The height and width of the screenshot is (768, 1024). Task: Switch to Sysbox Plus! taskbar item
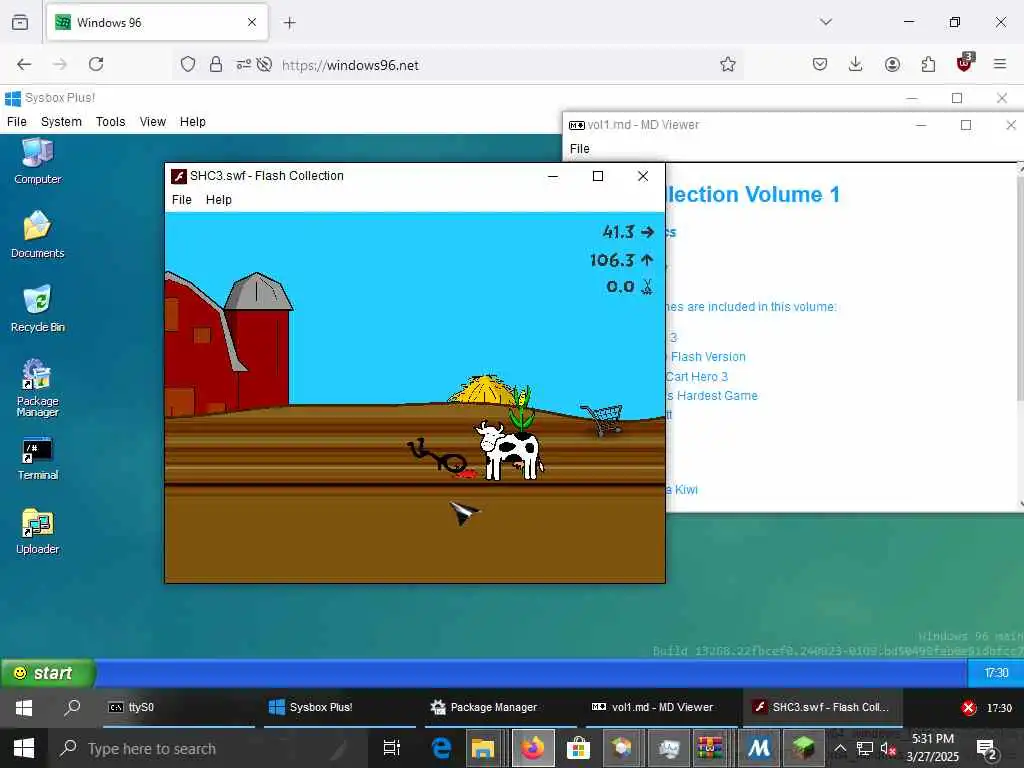[340, 707]
